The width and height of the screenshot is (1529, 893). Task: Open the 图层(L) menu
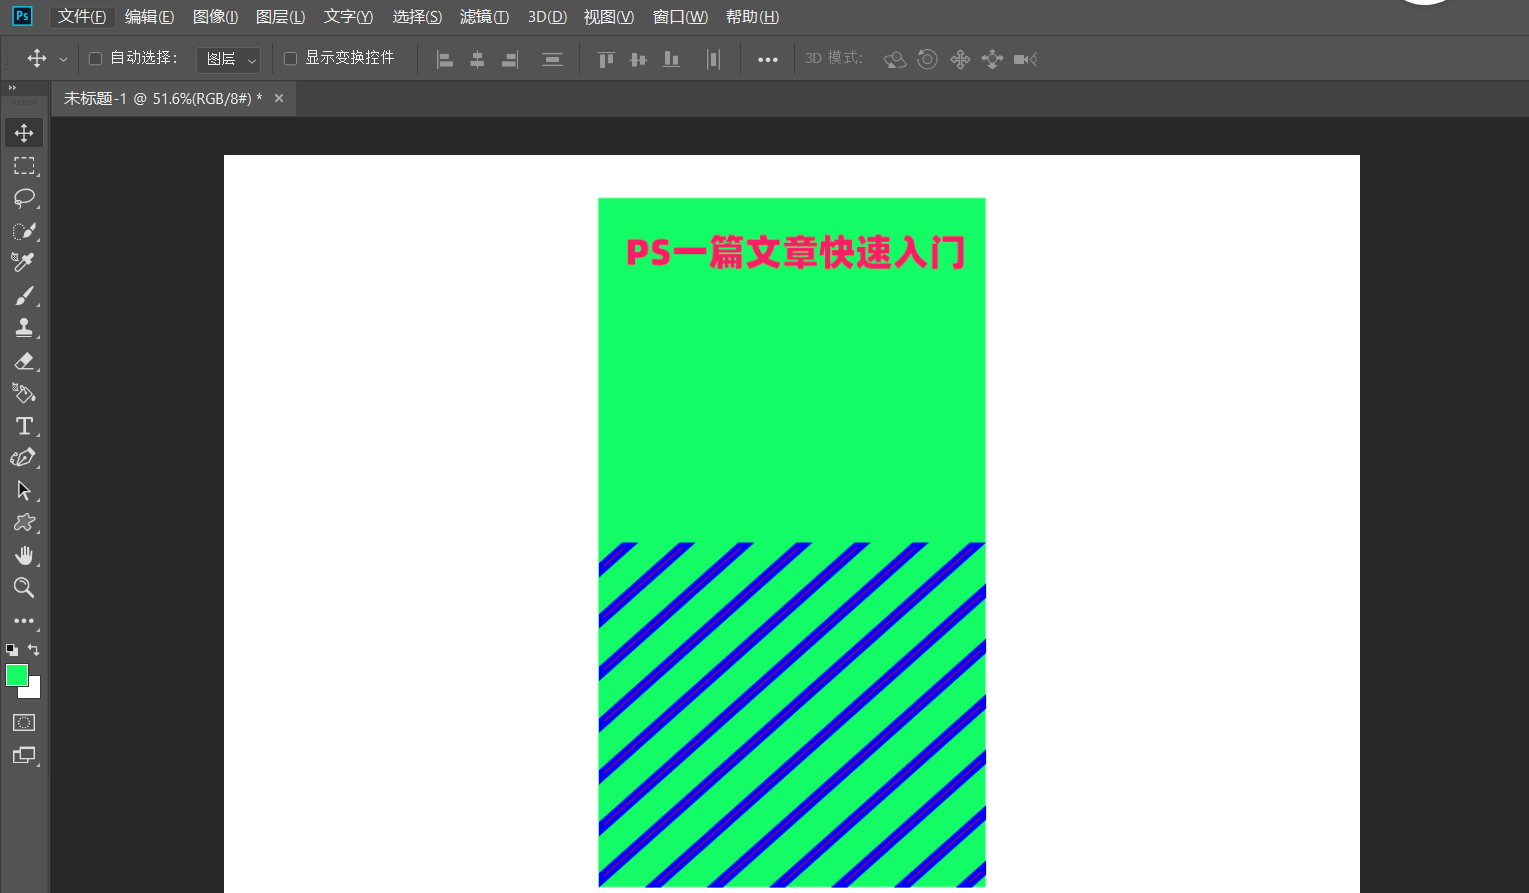point(280,17)
